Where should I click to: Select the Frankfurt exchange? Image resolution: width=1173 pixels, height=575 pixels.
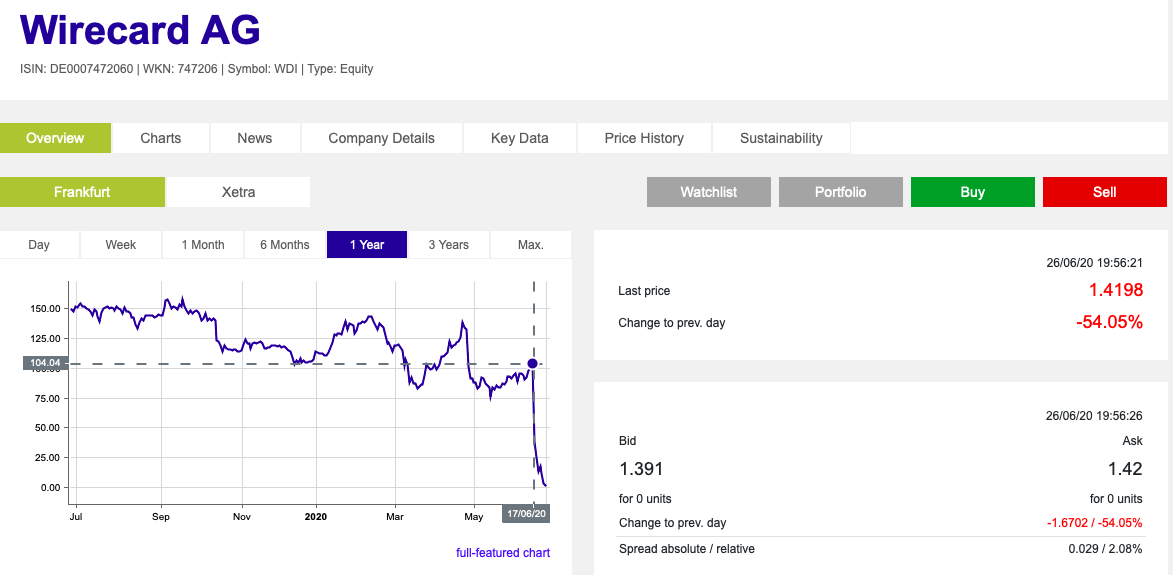82,192
